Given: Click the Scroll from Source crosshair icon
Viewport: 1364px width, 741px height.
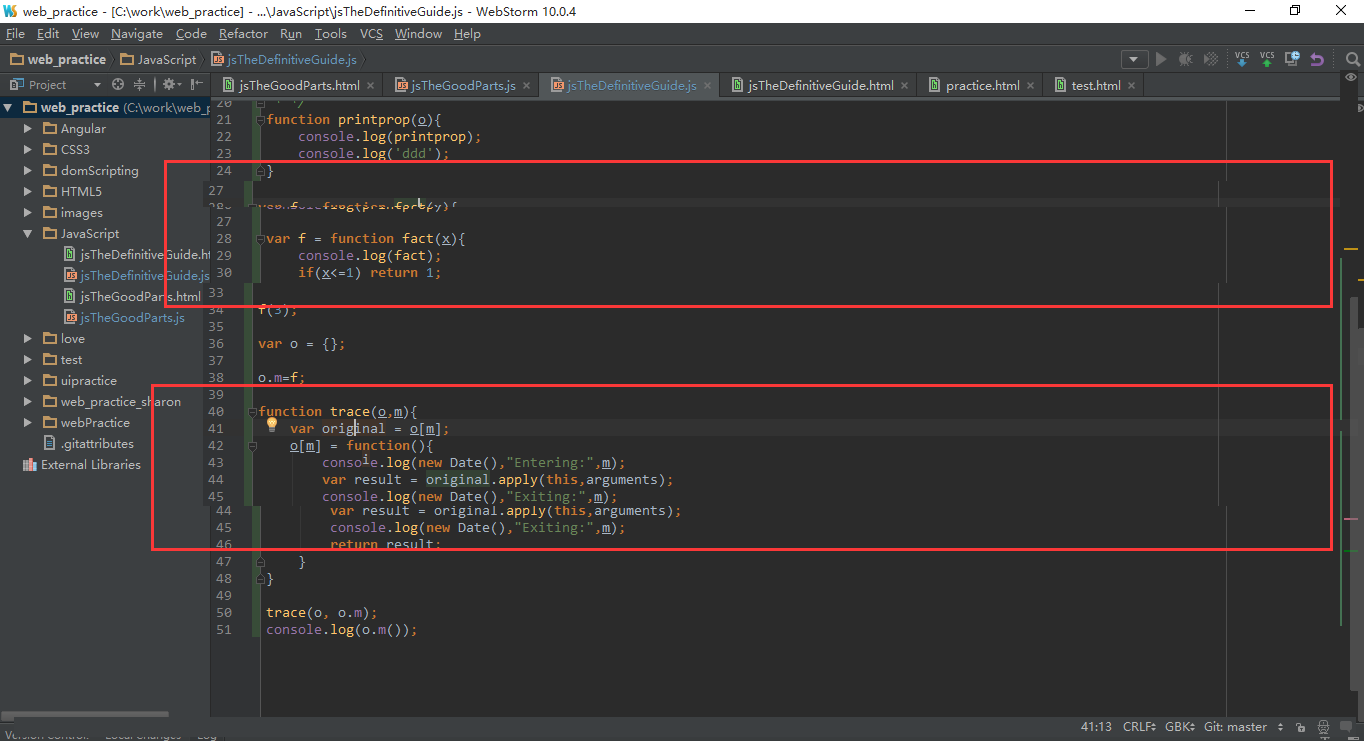Looking at the screenshot, I should 118,84.
